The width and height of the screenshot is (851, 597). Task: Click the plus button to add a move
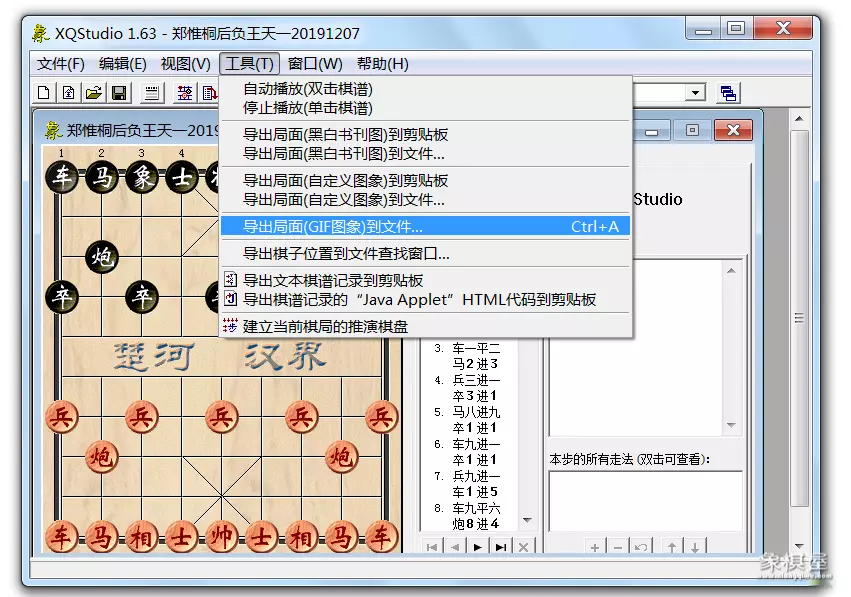(x=594, y=545)
